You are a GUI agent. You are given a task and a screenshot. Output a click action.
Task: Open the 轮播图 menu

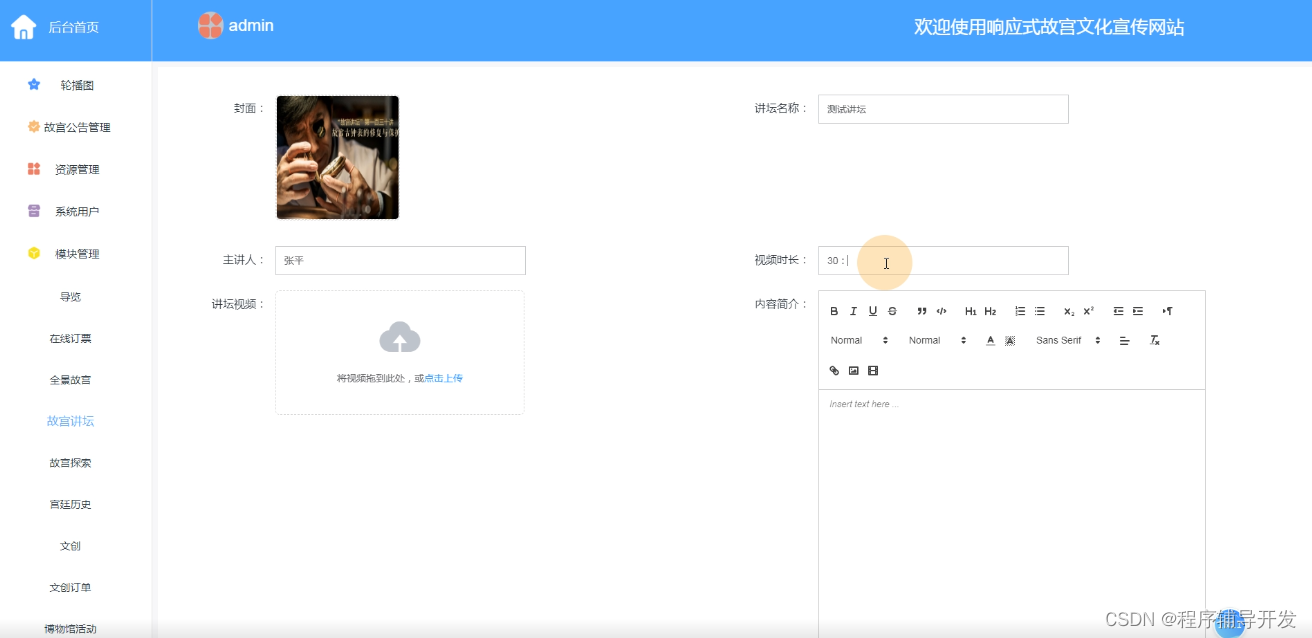[76, 85]
